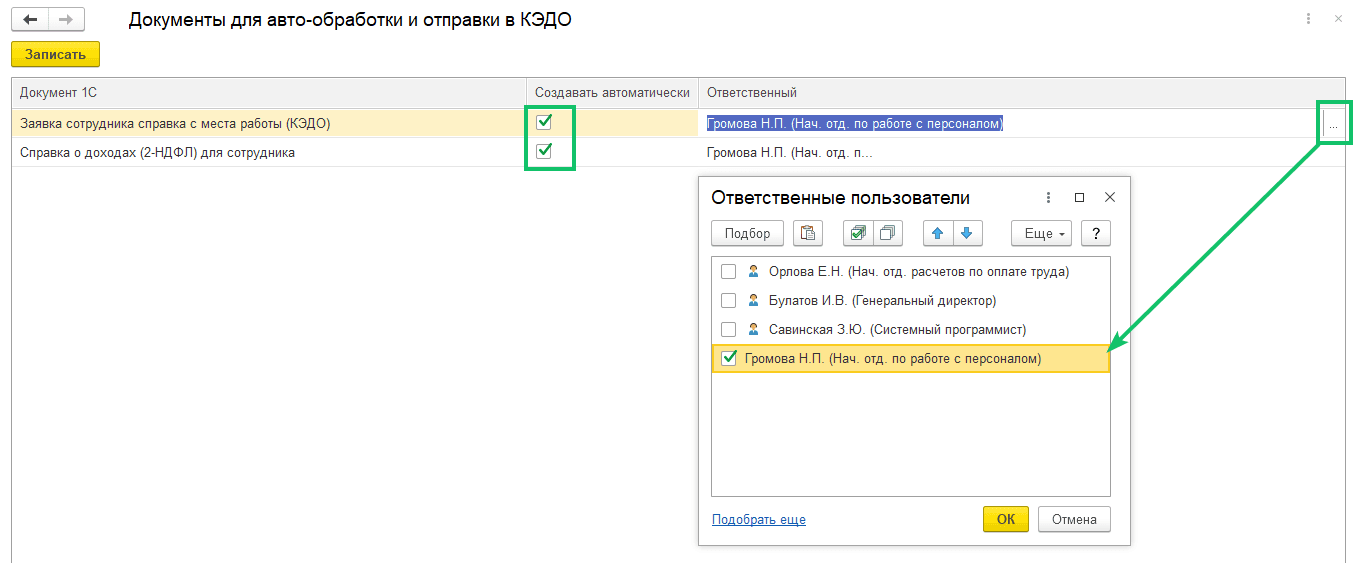Uncheck Громова Н.П. in the user list
This screenshot has height=563, width=1365.
coord(728,358)
